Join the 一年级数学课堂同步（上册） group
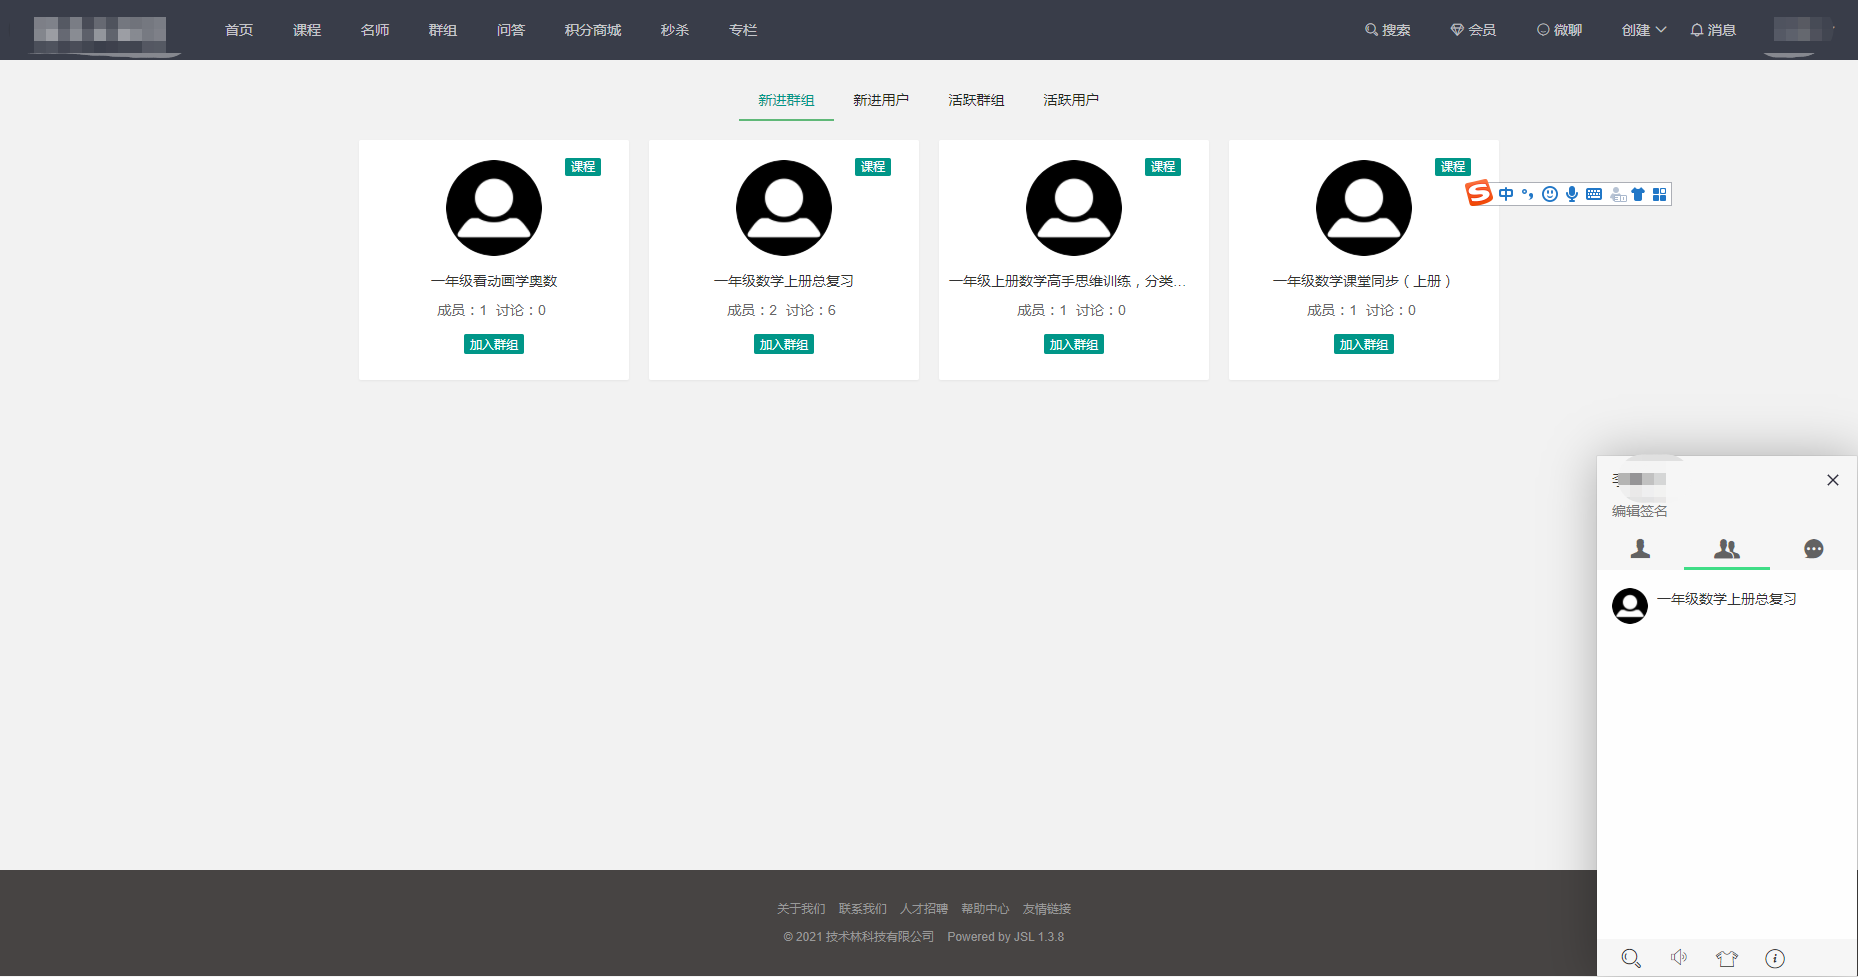 (x=1364, y=344)
